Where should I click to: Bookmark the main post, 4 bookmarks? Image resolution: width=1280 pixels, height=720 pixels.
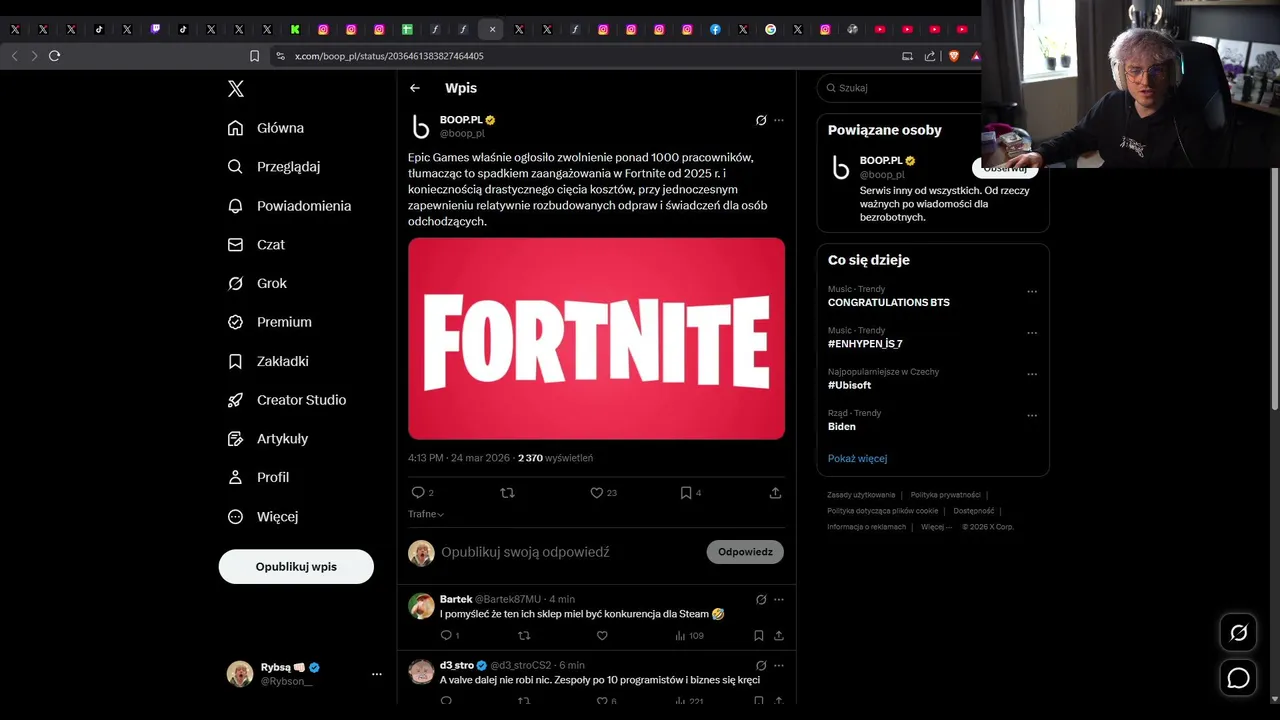pyautogui.click(x=690, y=493)
